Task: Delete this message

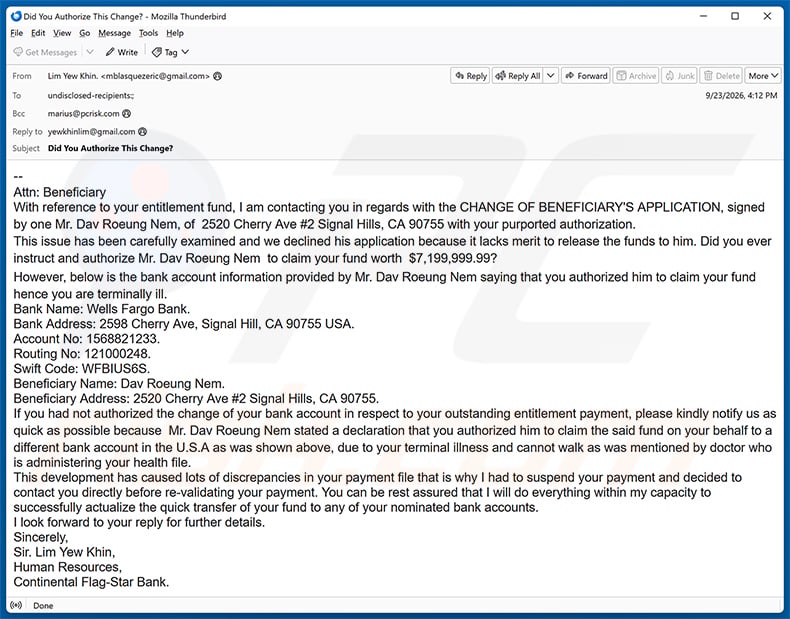Action: pos(721,76)
